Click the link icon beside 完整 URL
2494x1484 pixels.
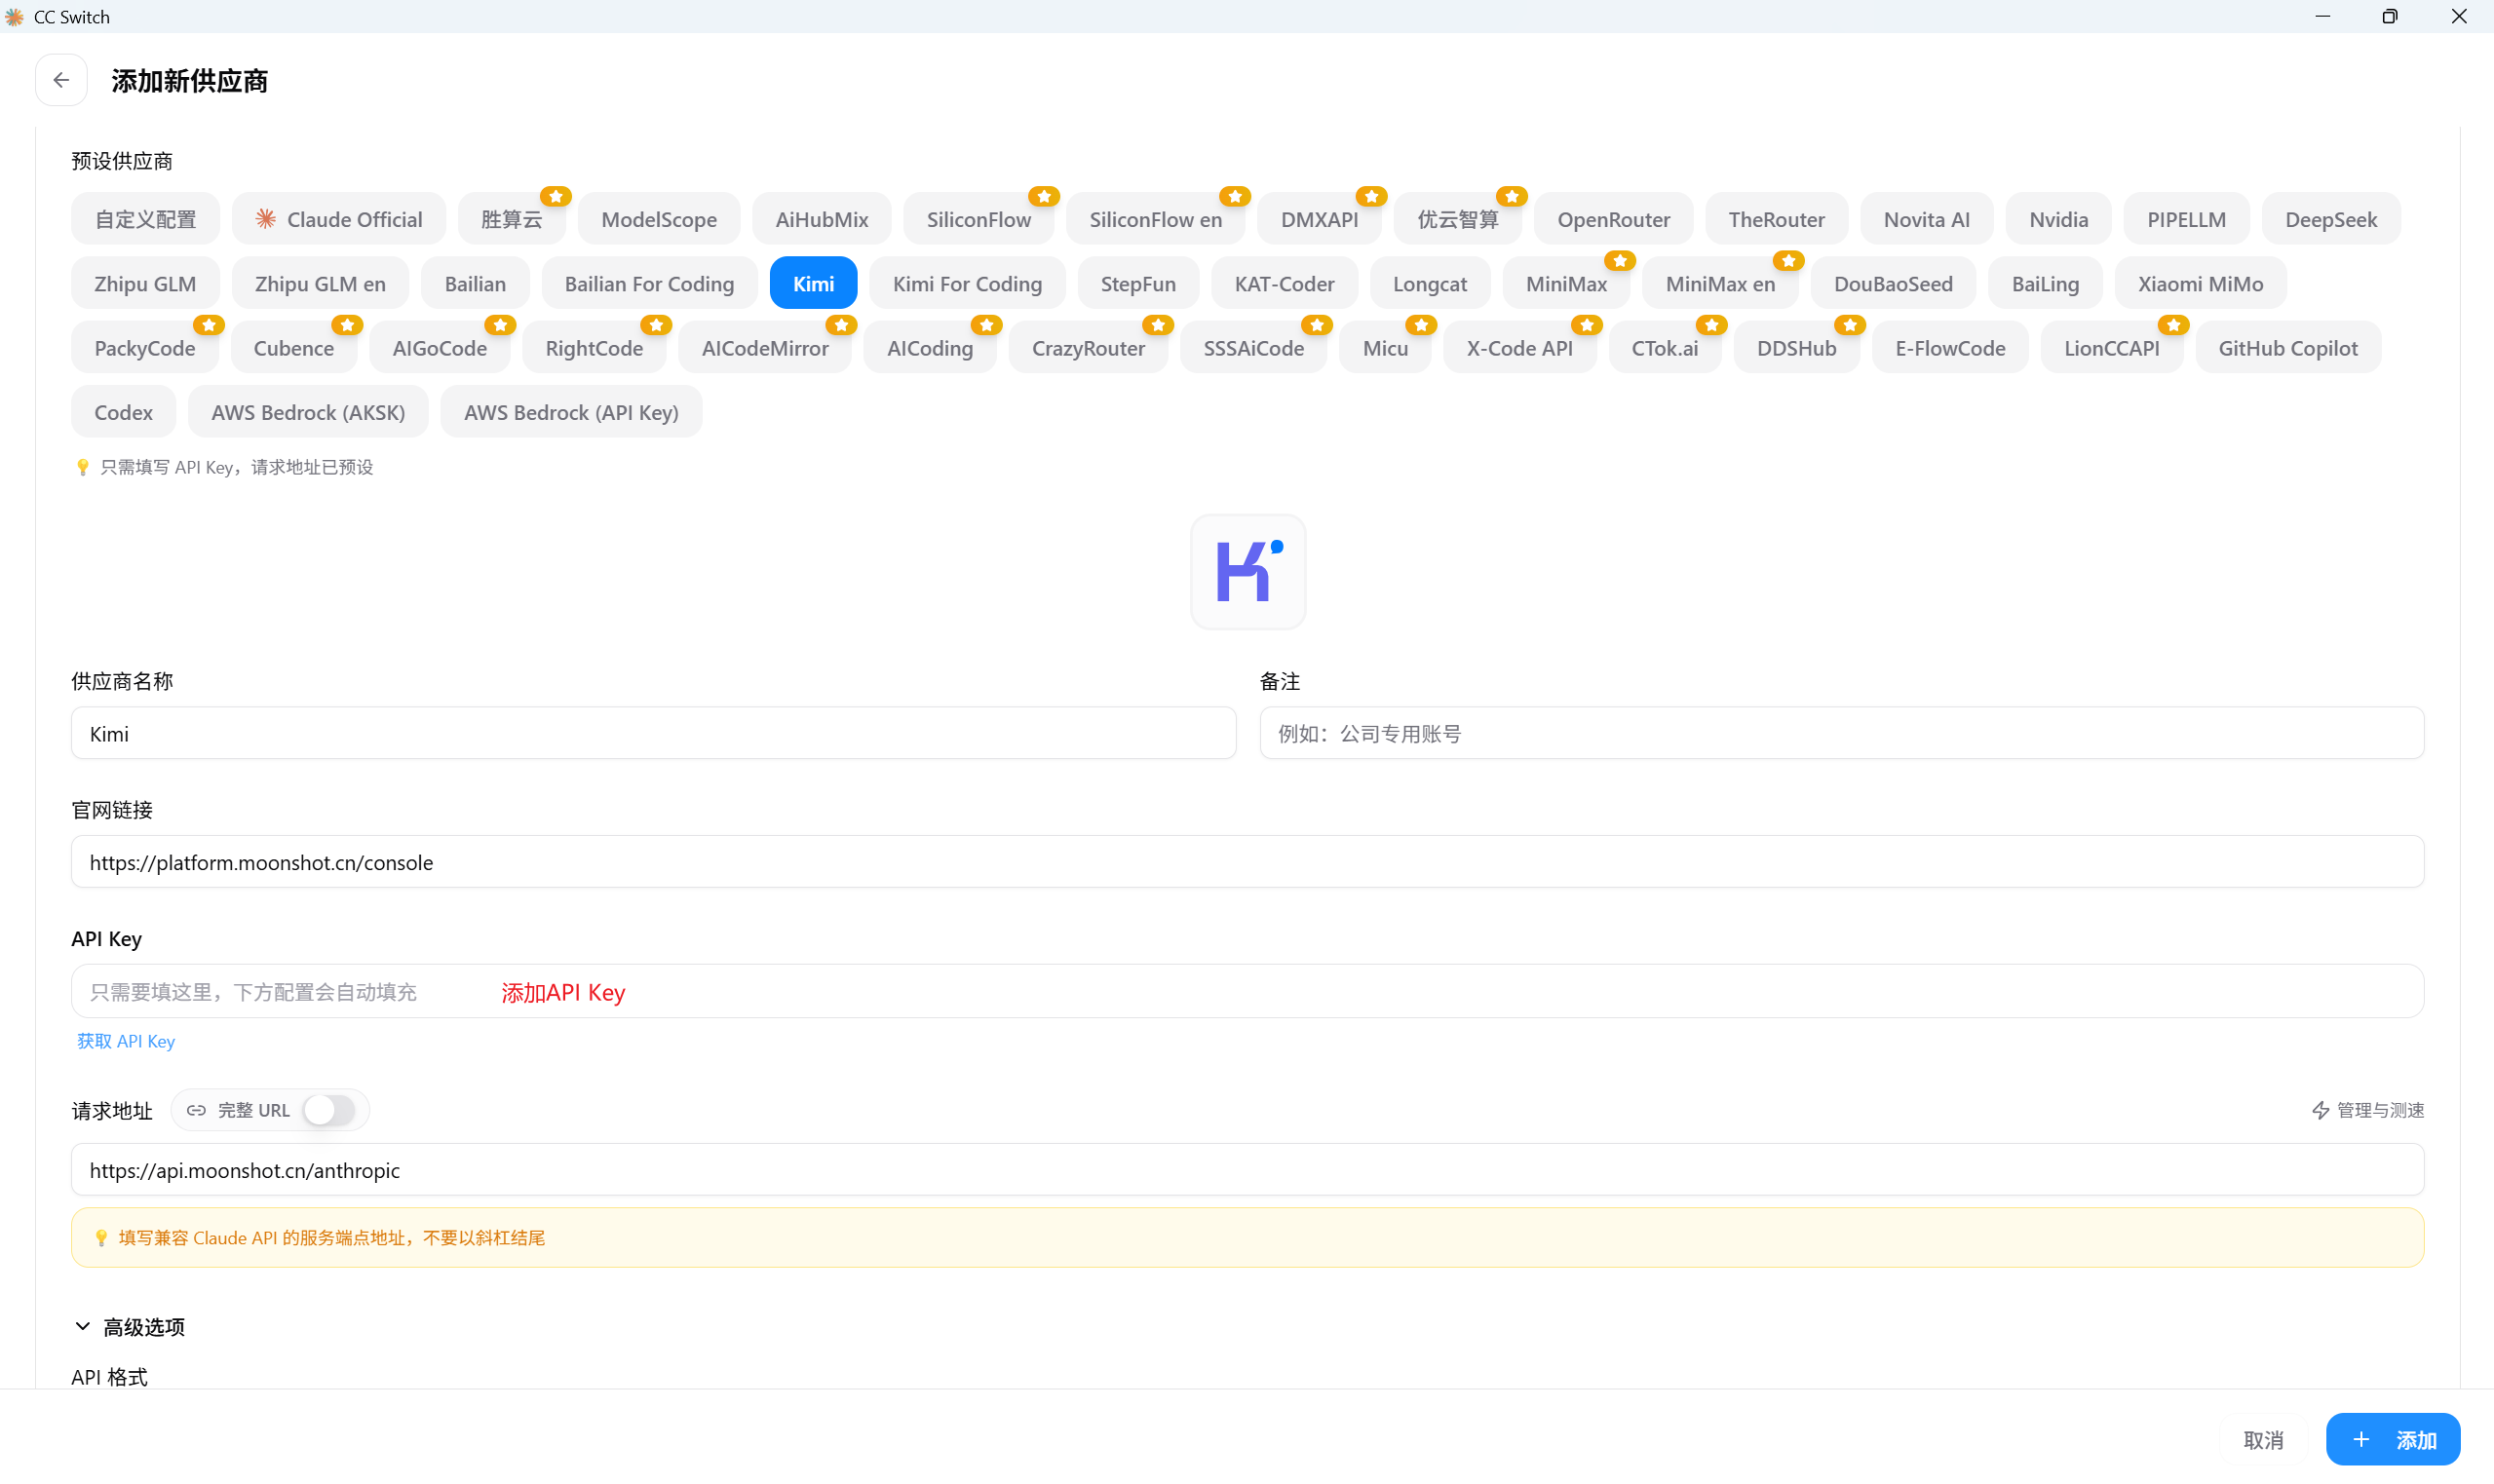[196, 1110]
